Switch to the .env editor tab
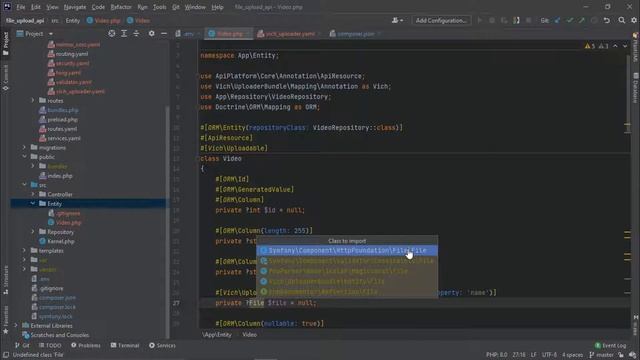Image resolution: width=640 pixels, height=360 pixels. click(x=187, y=34)
